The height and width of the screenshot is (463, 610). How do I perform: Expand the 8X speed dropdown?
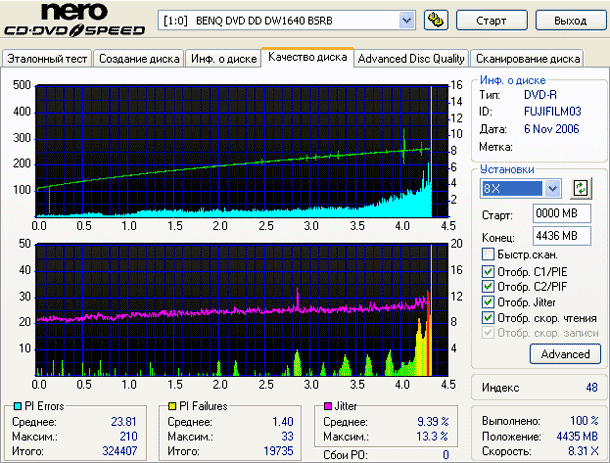553,188
